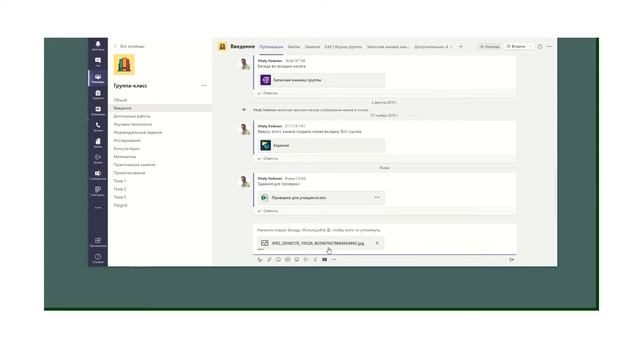Open the Sticker picker
Screen dimensions: 640x360
point(297,260)
